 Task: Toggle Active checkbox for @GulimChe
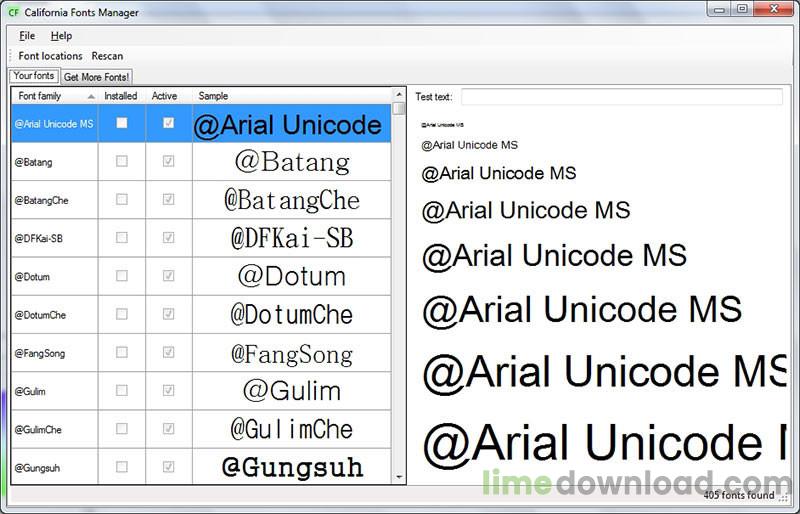pos(168,429)
